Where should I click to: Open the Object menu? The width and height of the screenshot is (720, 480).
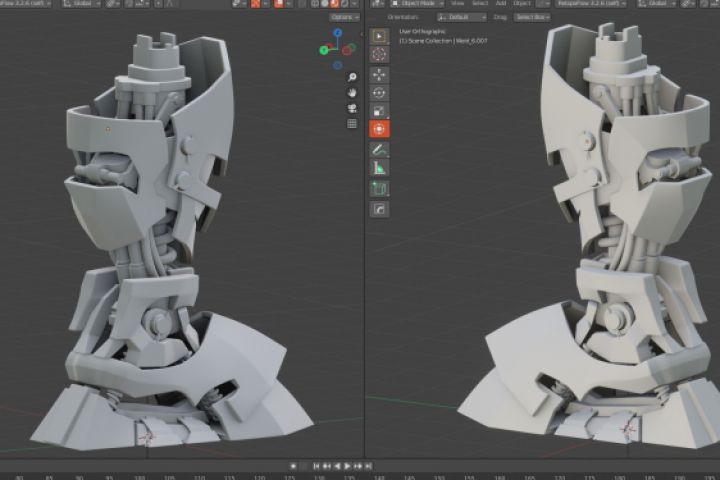click(522, 4)
